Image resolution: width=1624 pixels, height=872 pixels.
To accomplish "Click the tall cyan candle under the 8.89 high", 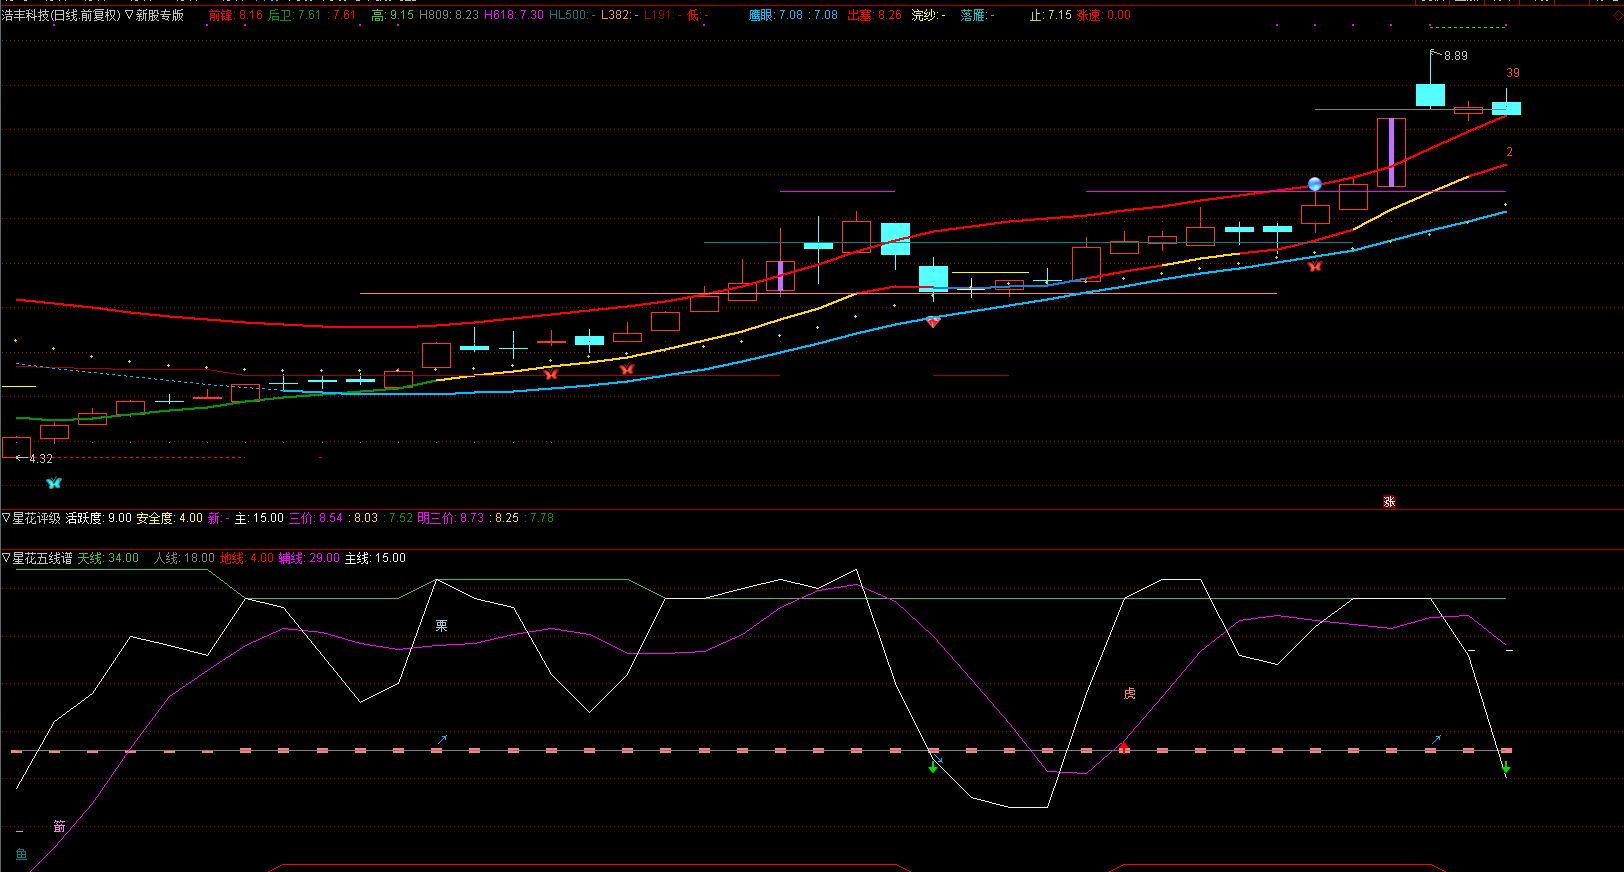I will pos(1430,95).
